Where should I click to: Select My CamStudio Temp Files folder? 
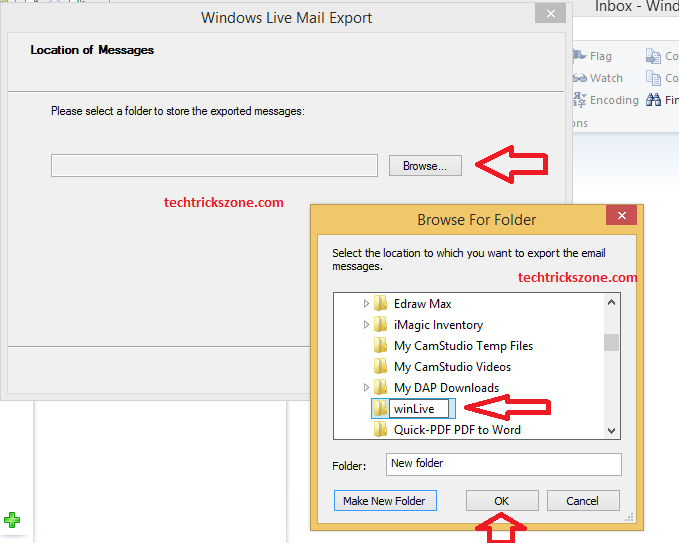pos(463,346)
